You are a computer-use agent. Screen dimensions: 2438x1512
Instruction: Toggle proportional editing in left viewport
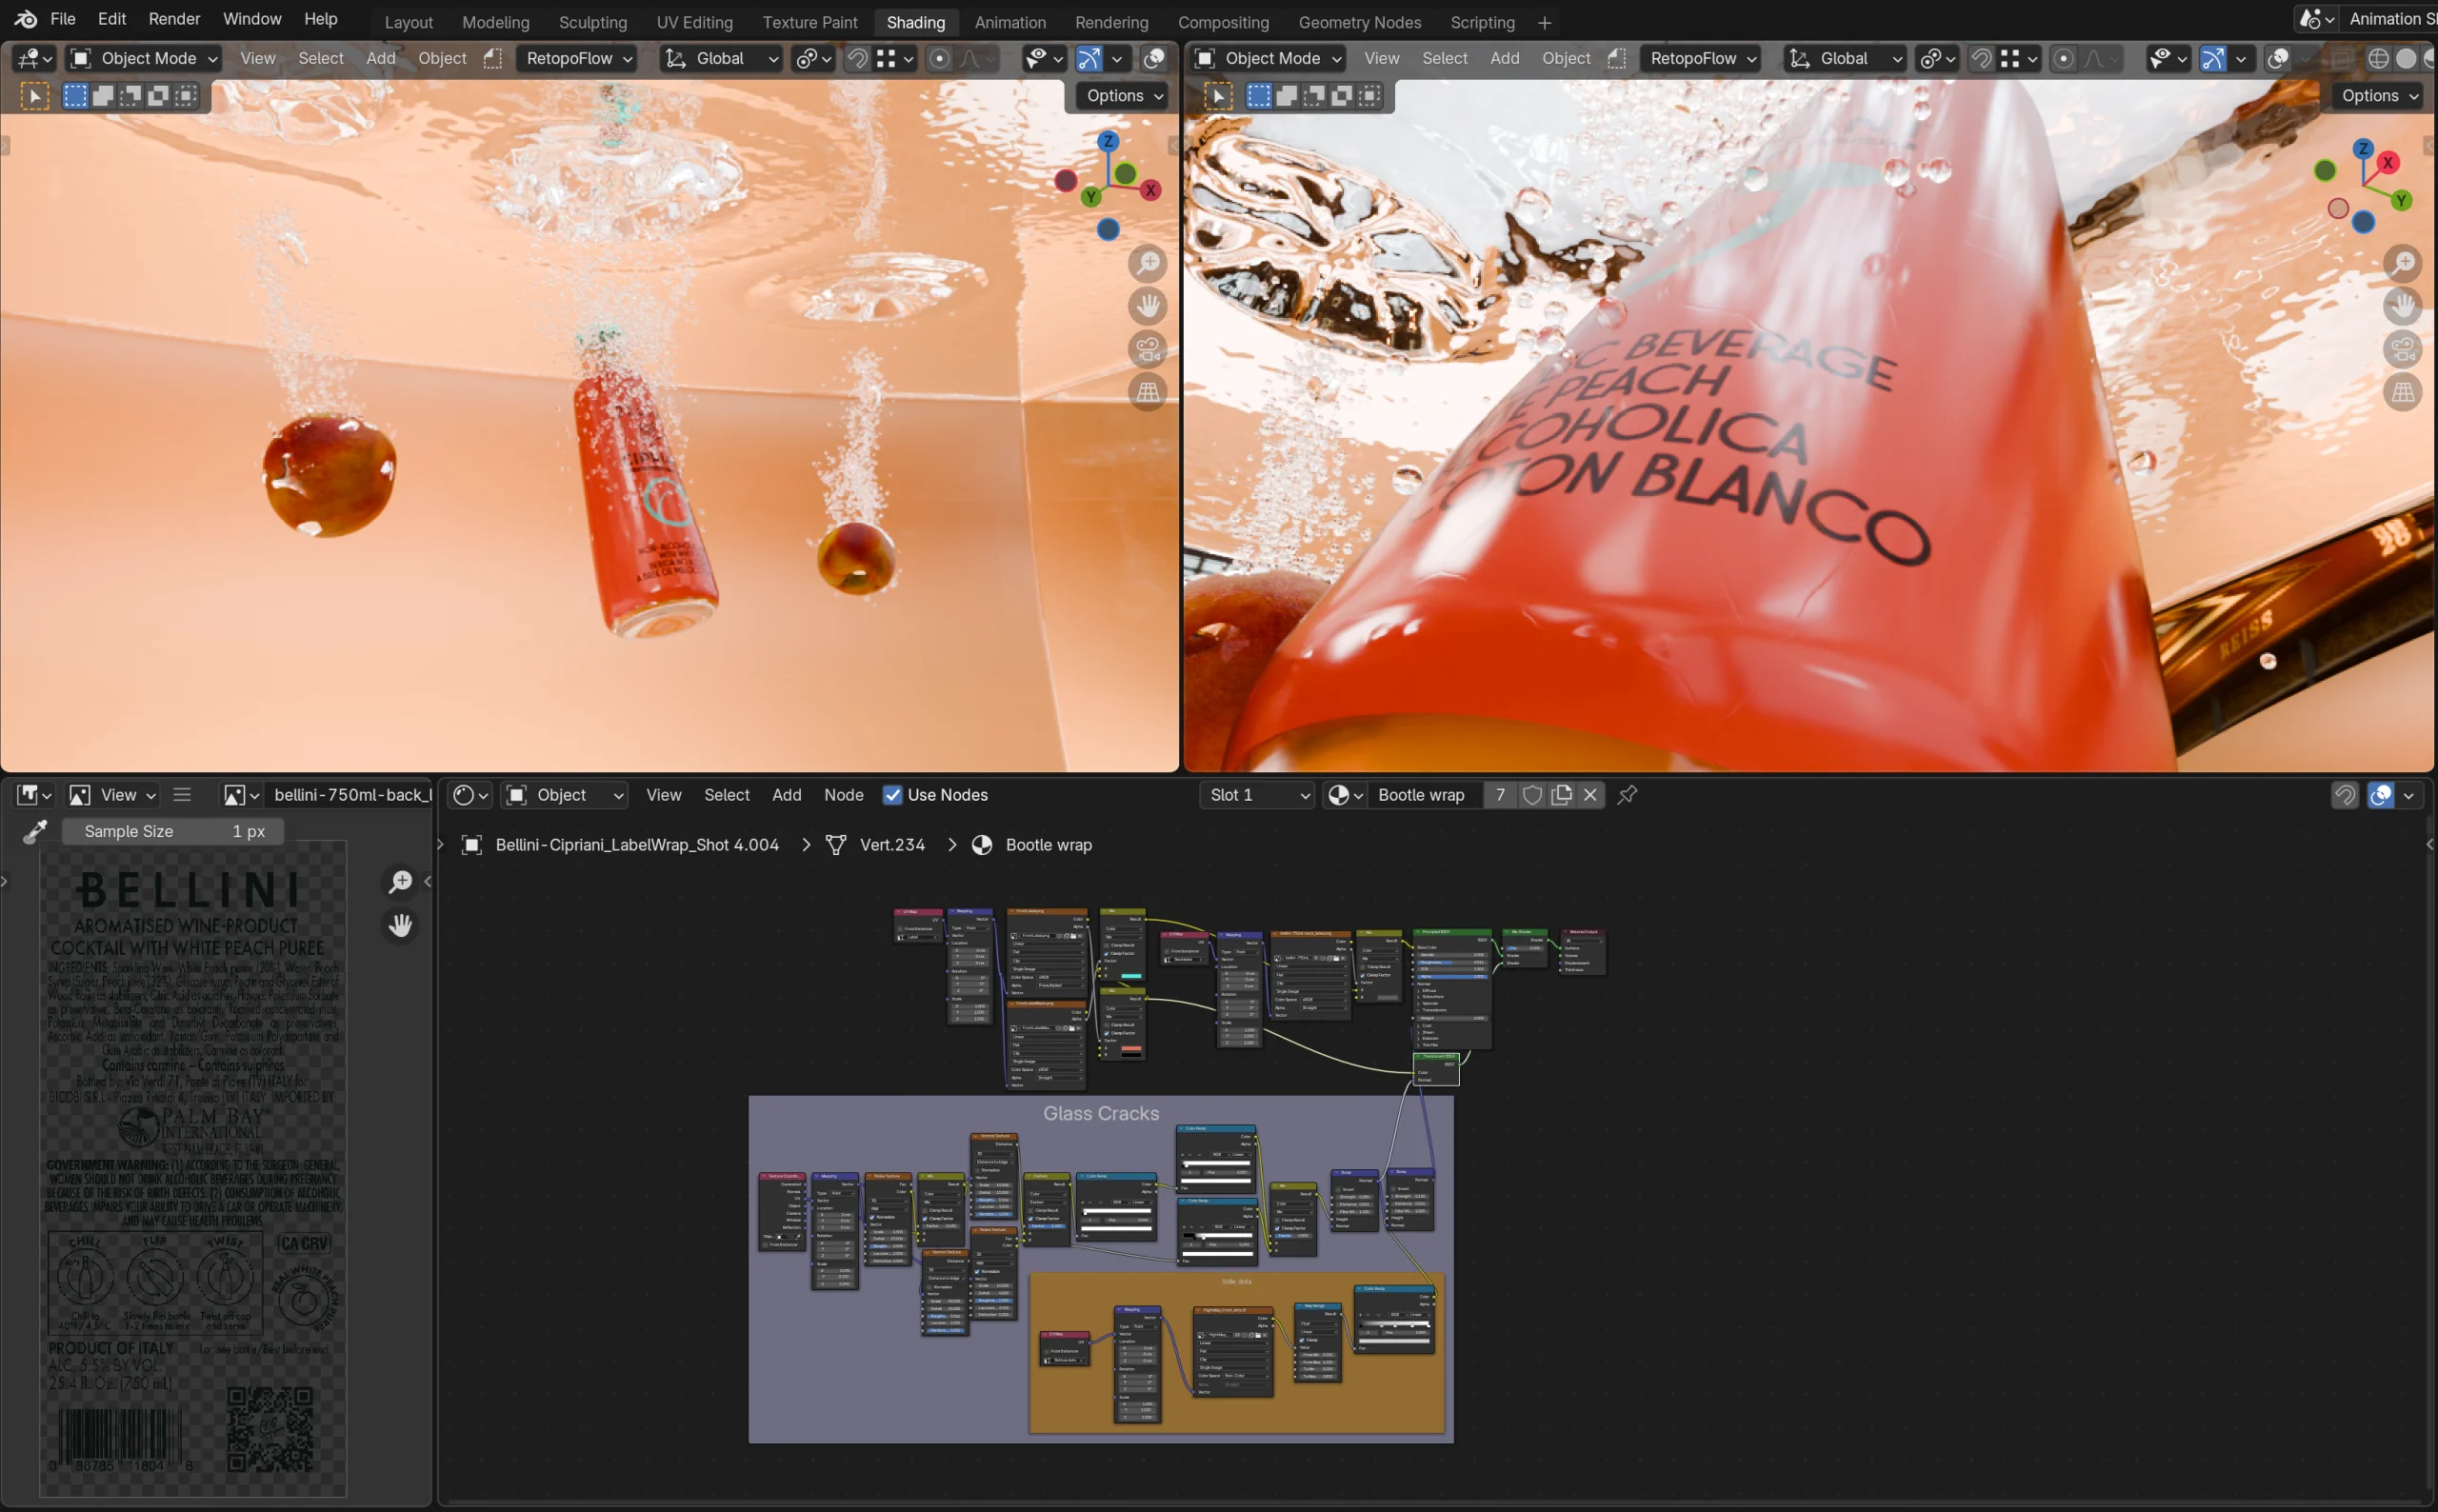[x=939, y=58]
